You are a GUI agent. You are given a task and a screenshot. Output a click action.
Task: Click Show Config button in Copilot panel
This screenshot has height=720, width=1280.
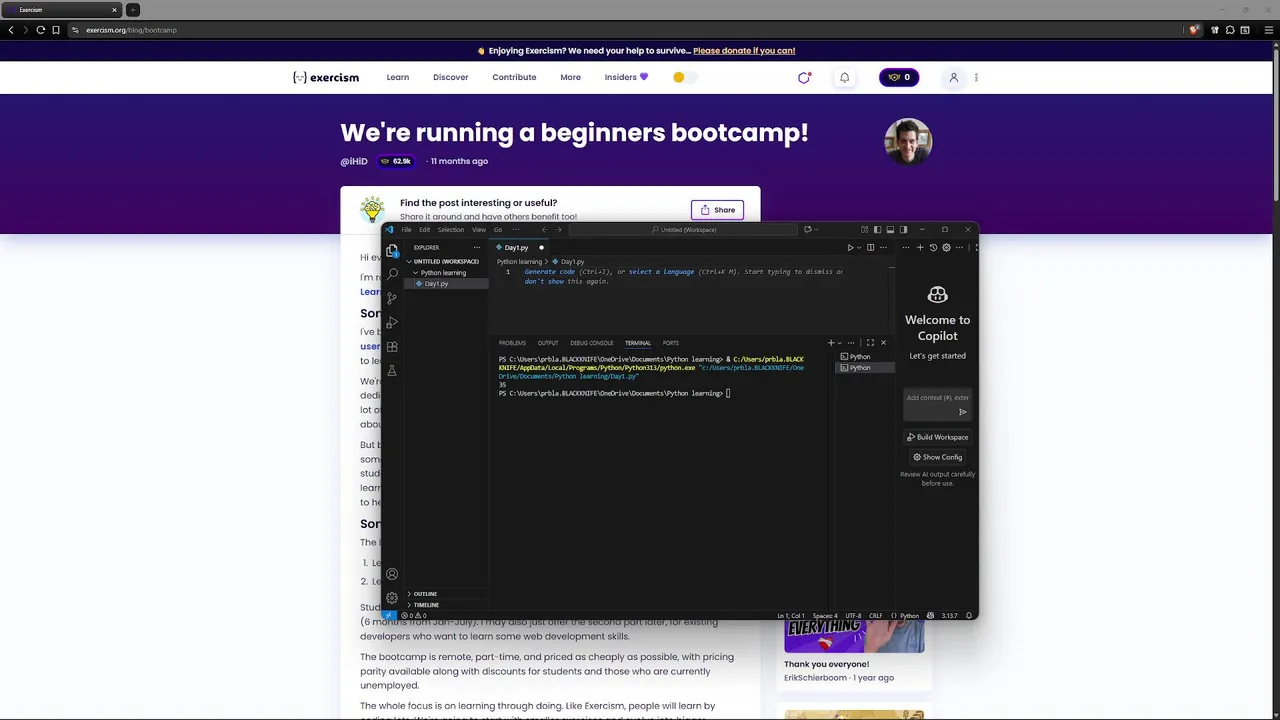(937, 457)
